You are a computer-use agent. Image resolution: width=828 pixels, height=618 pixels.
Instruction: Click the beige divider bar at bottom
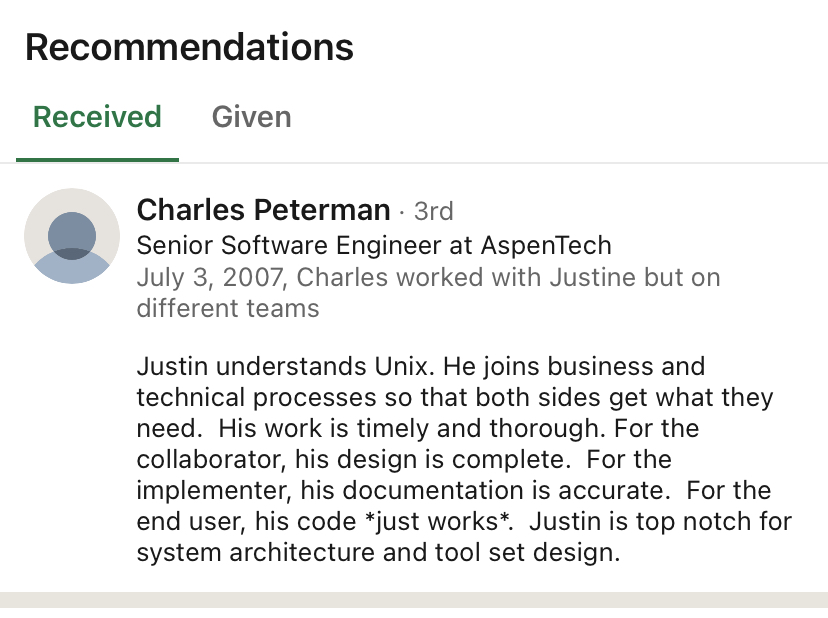click(x=414, y=598)
